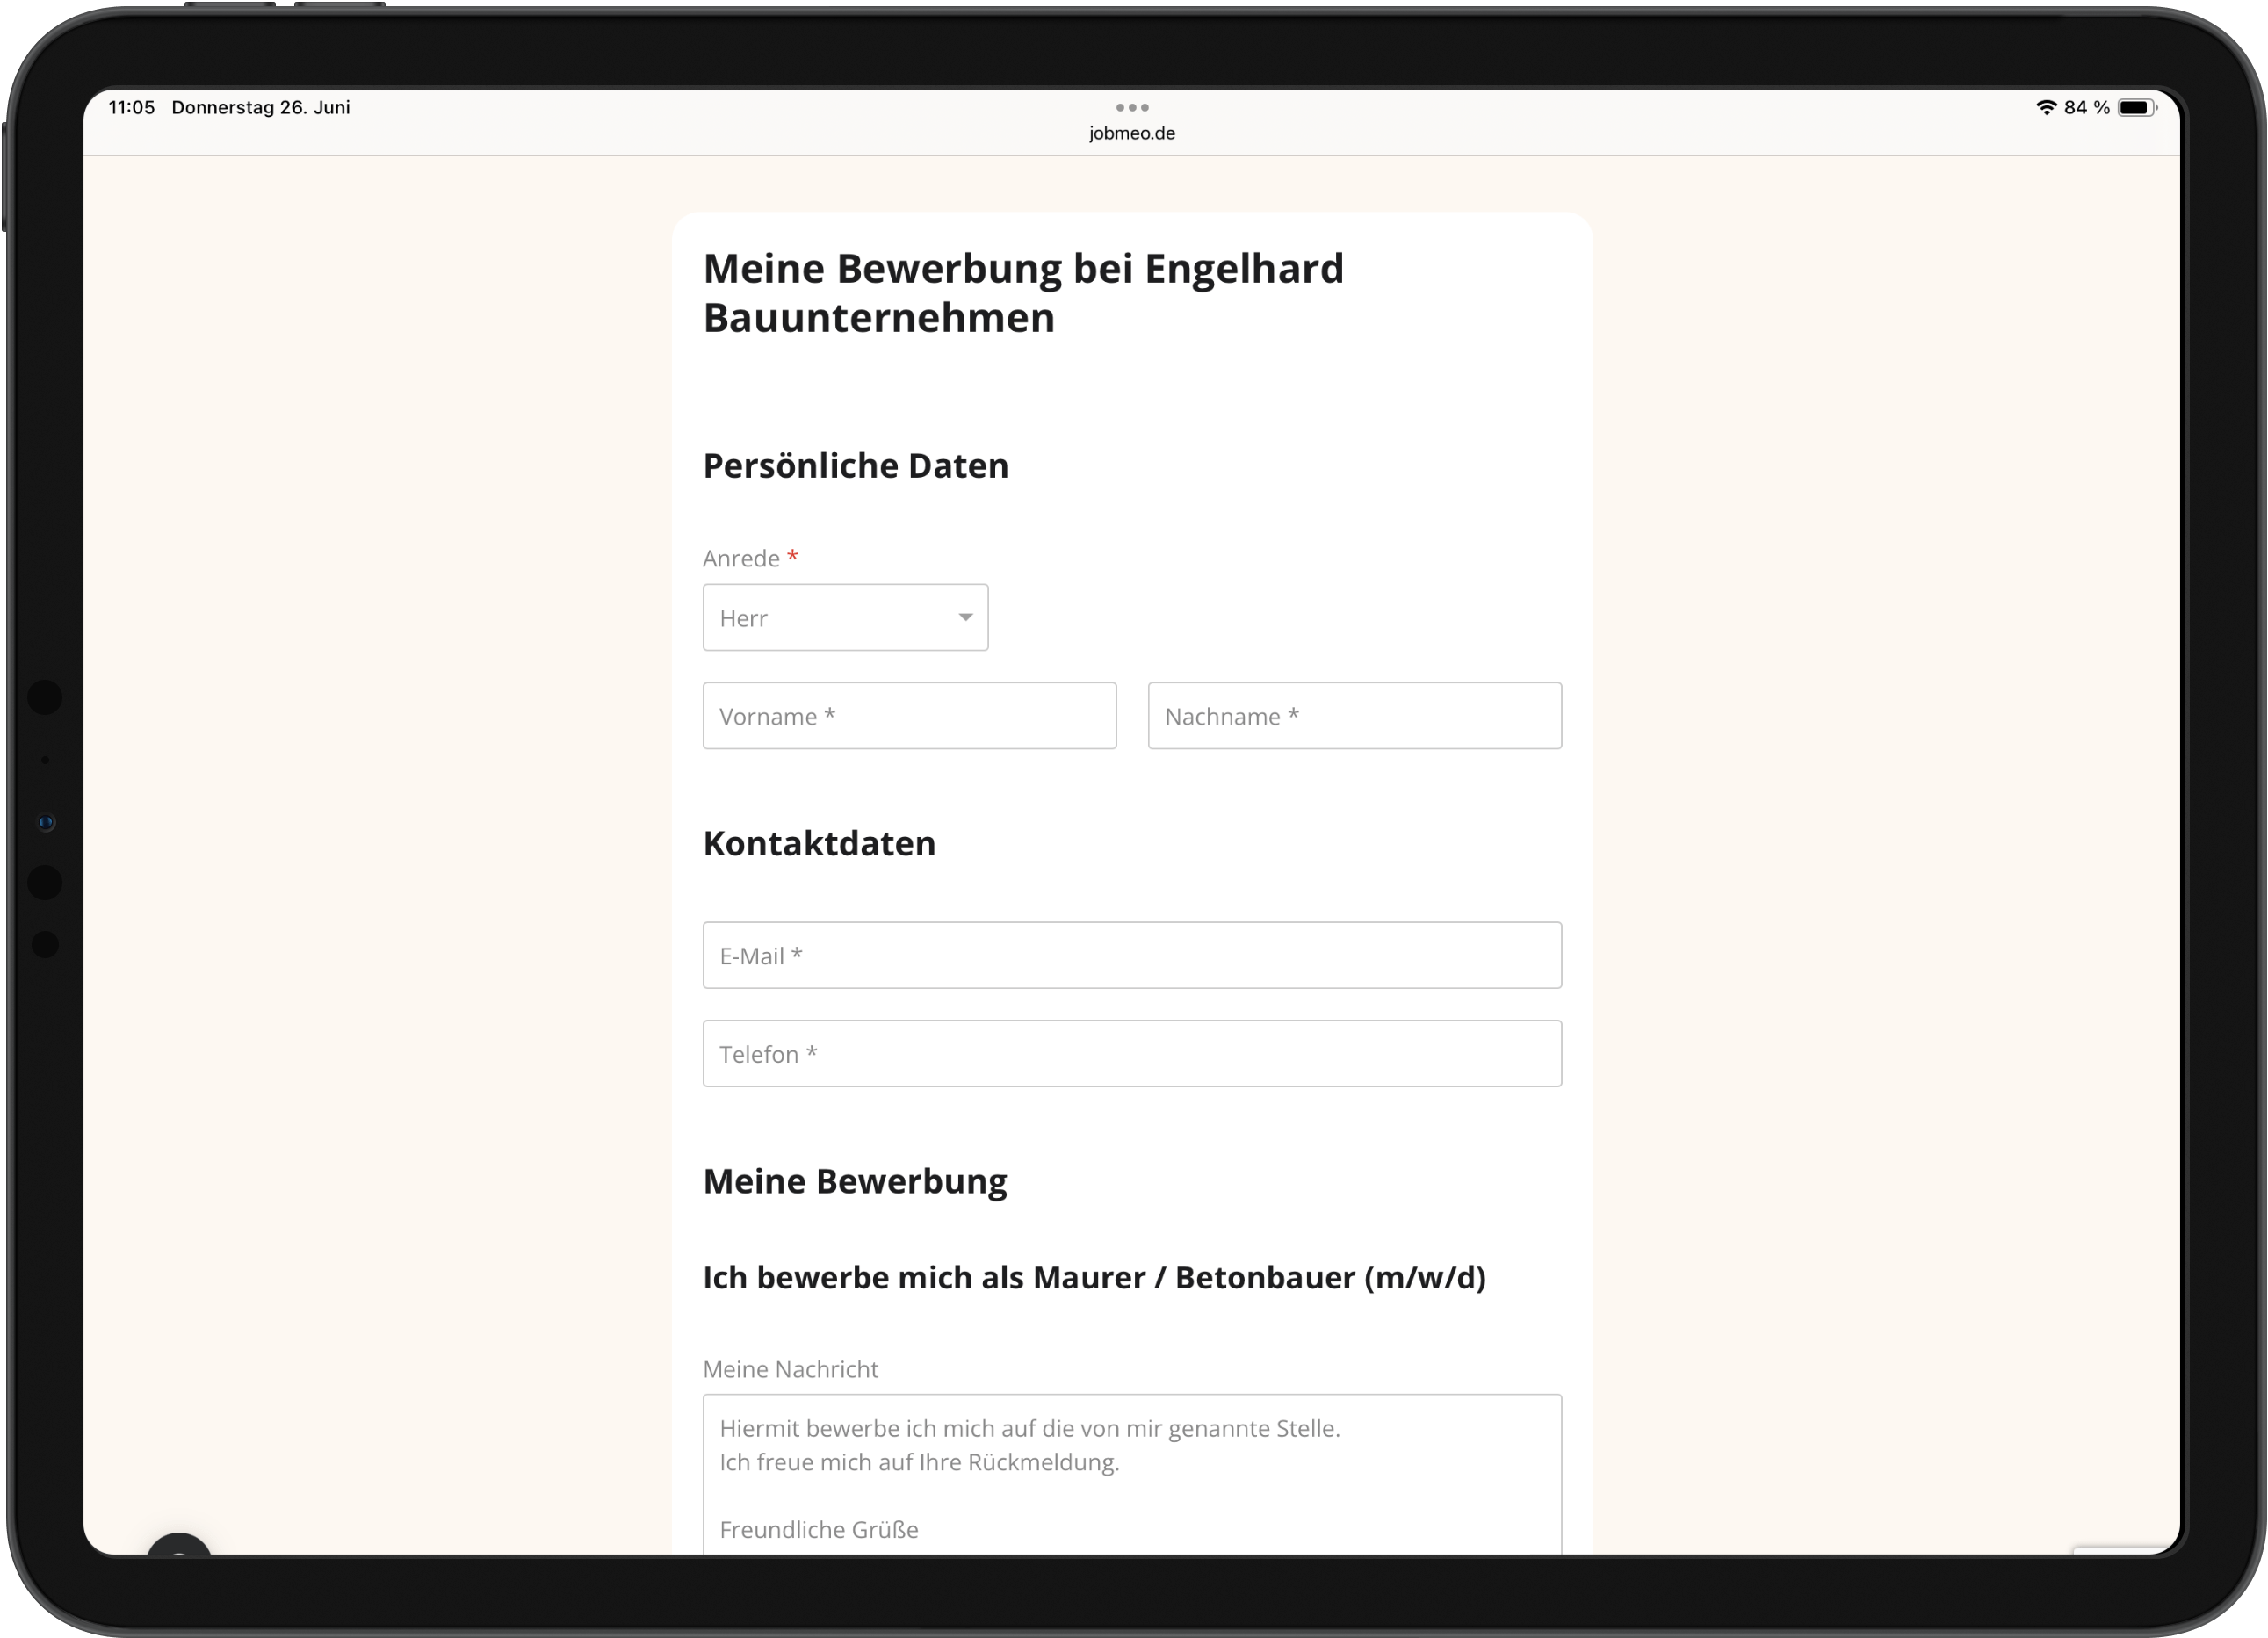Click the Telefon input field

1132,1053
